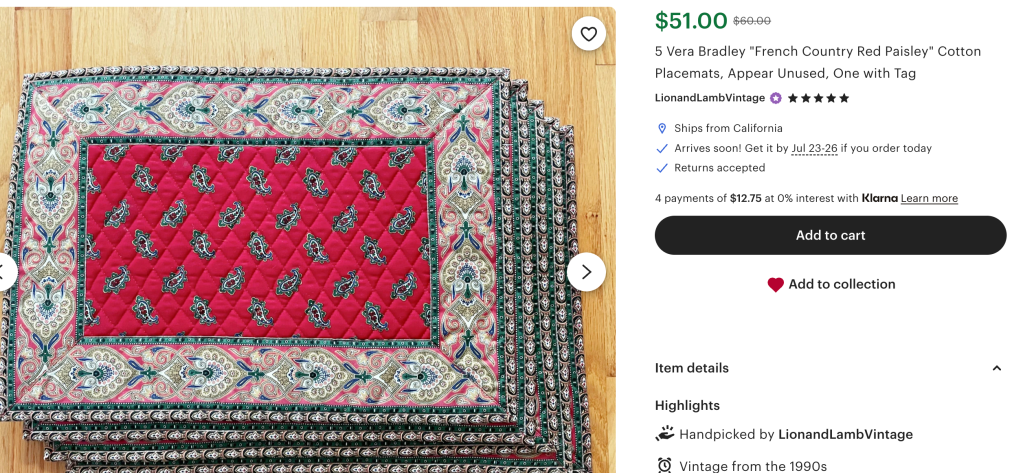This screenshot has height=473, width=1023.
Task: Click the checkmark beside Arrives soon
Action: click(x=662, y=148)
